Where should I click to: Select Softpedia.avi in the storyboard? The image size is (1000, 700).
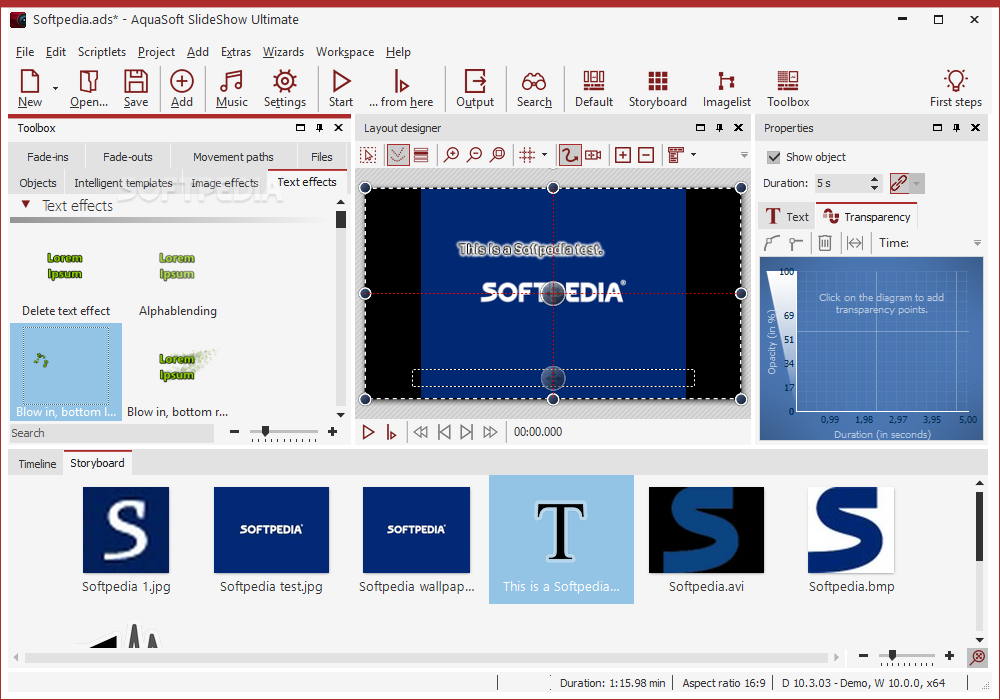tap(706, 539)
